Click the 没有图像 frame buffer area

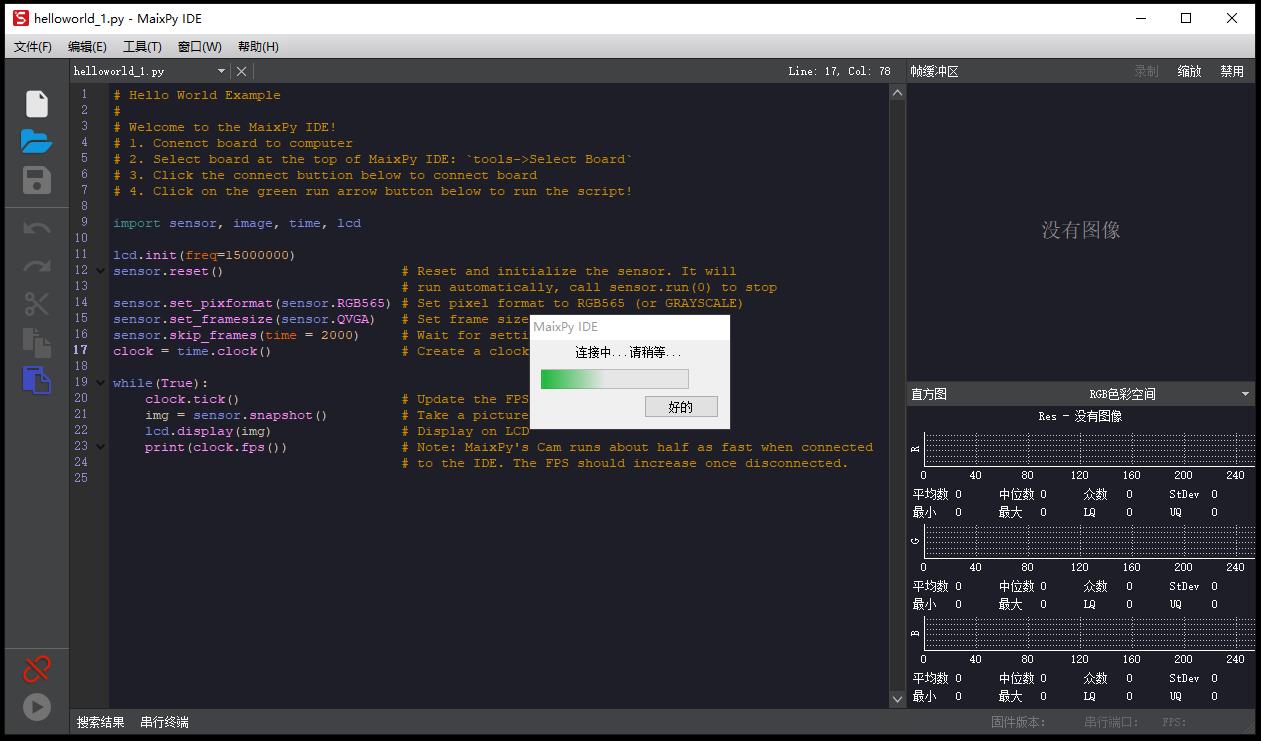tap(1081, 230)
